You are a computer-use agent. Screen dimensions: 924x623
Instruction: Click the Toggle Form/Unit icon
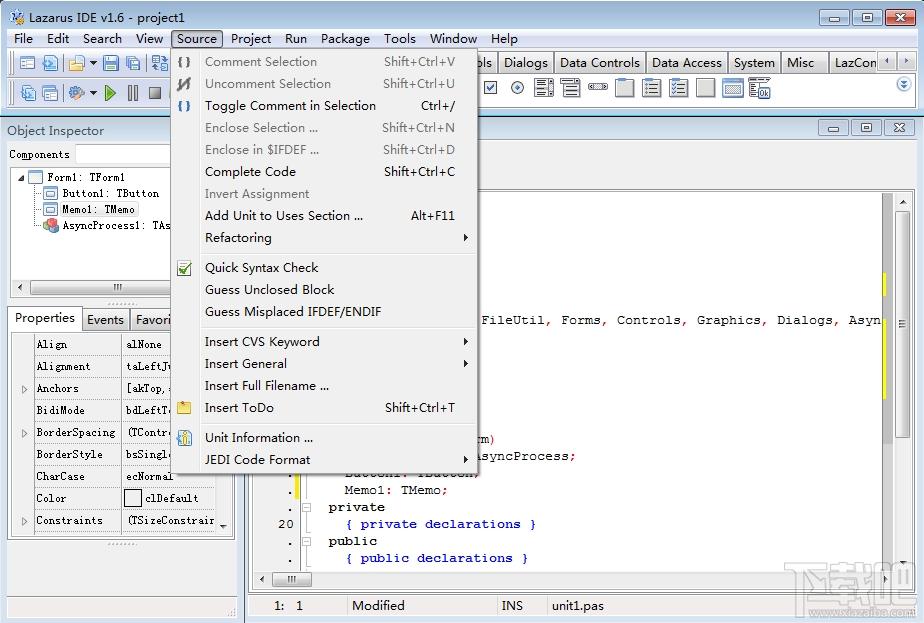159,62
